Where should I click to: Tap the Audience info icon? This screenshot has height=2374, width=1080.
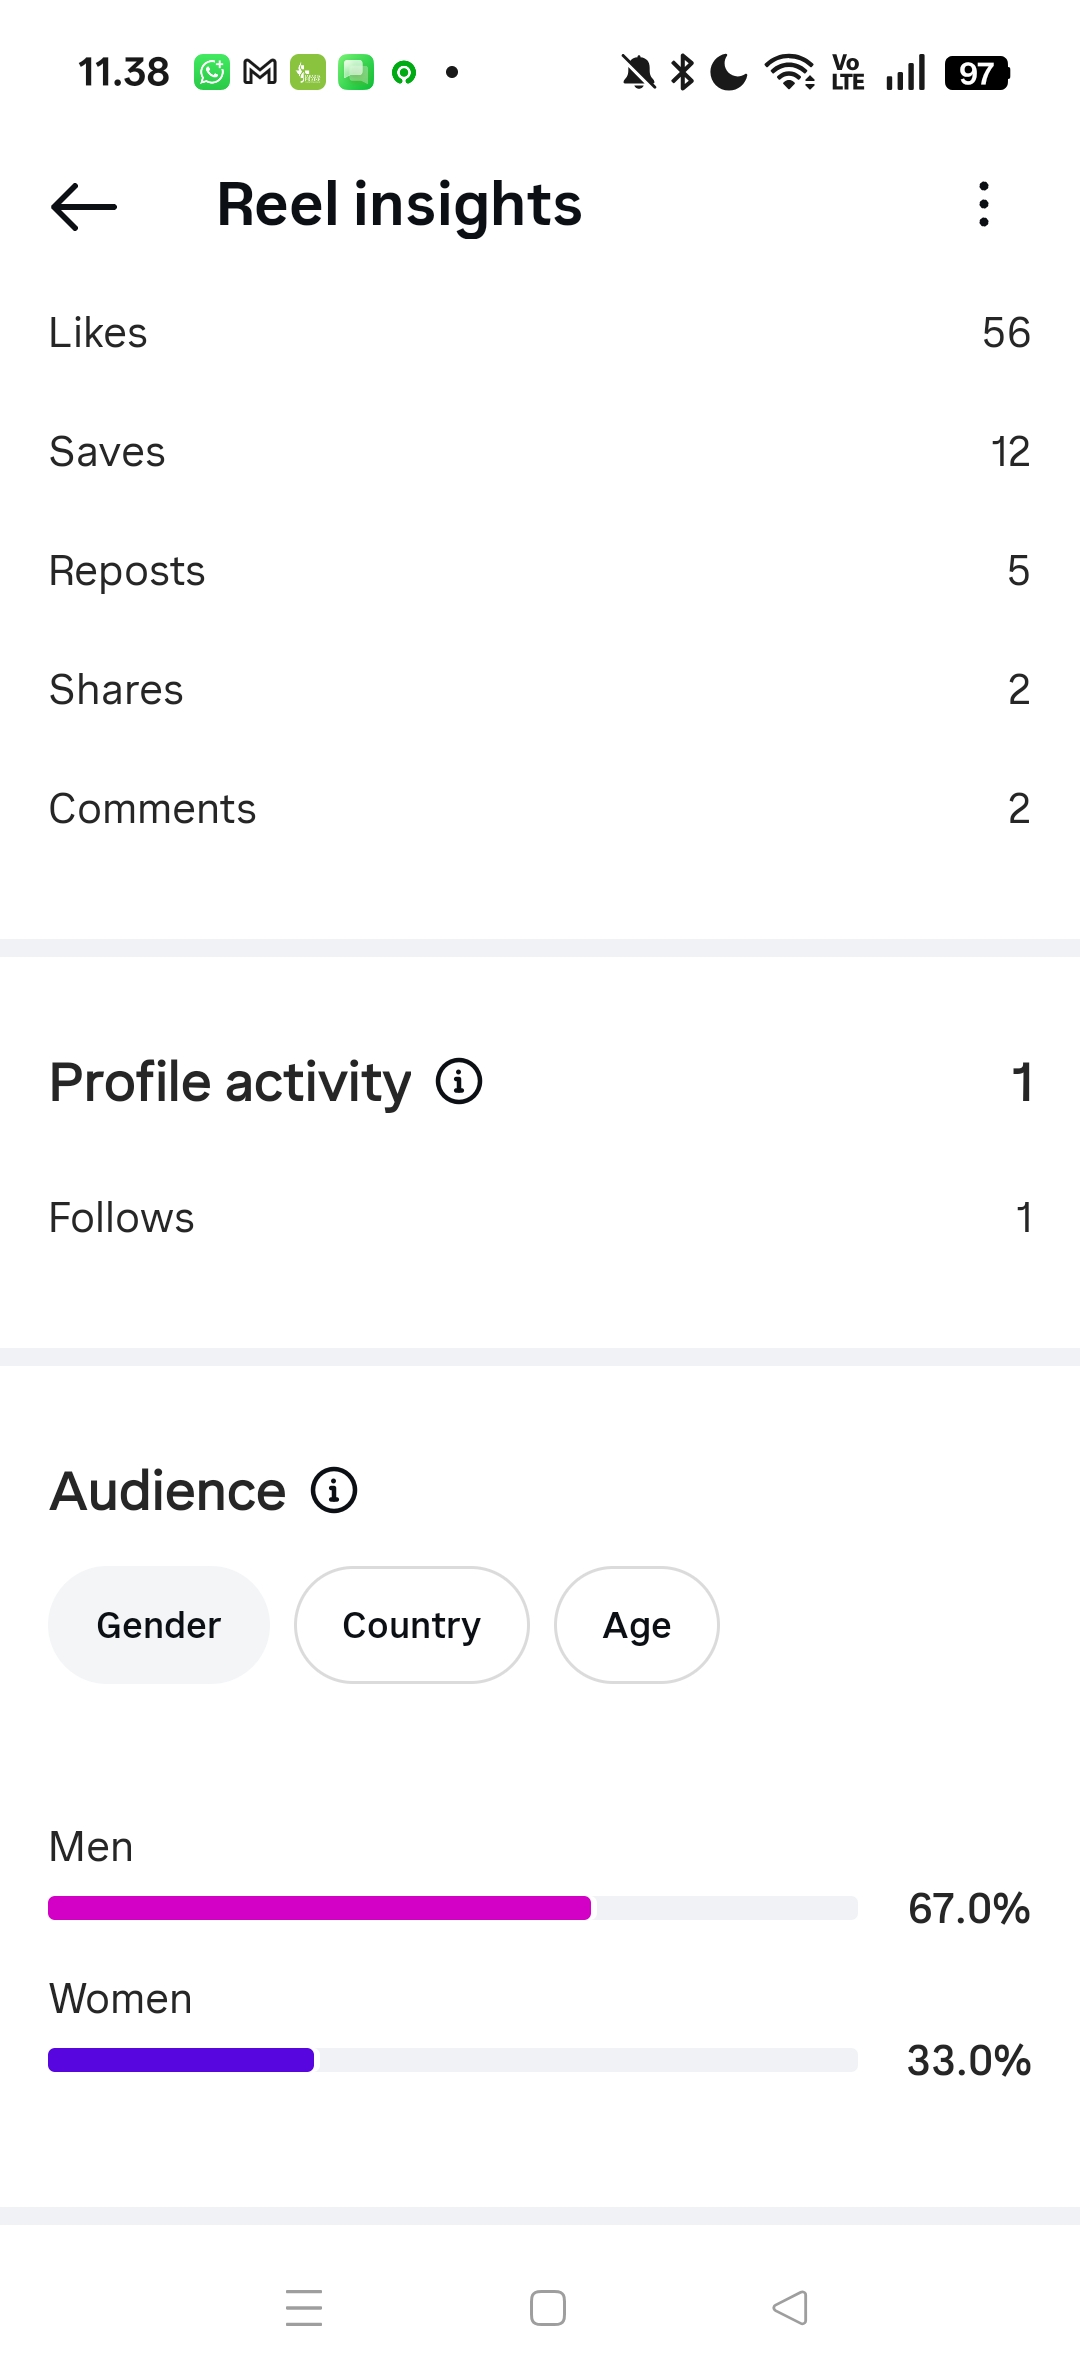click(334, 1490)
